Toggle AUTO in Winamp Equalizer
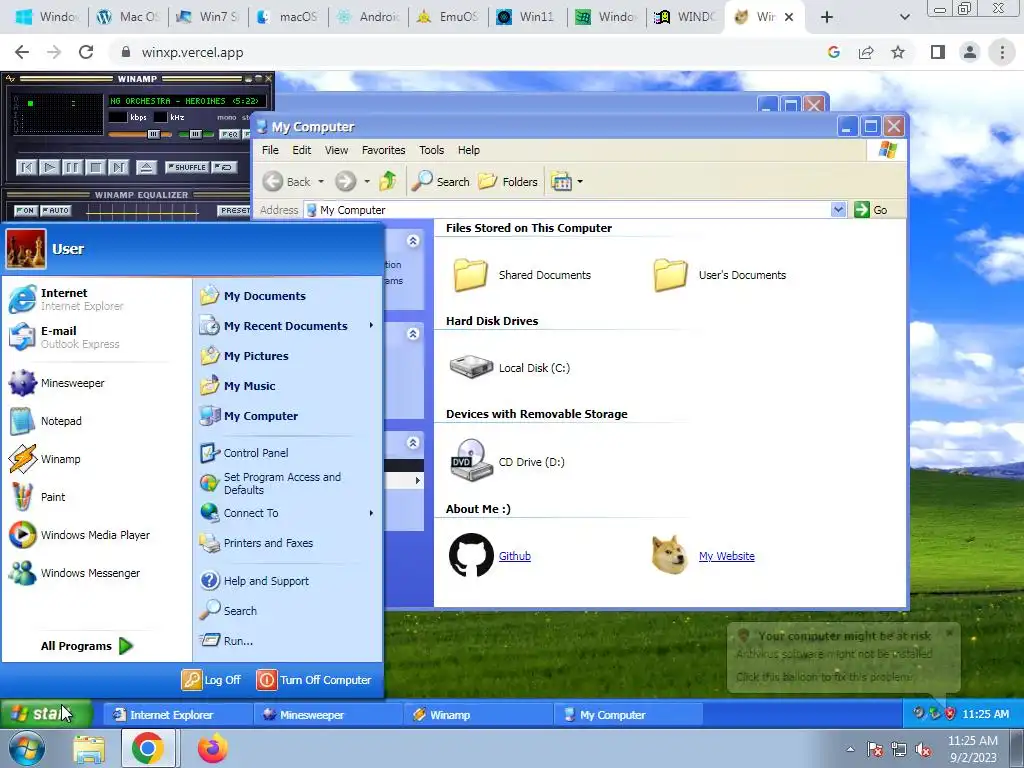1024x768 pixels. 56,210
